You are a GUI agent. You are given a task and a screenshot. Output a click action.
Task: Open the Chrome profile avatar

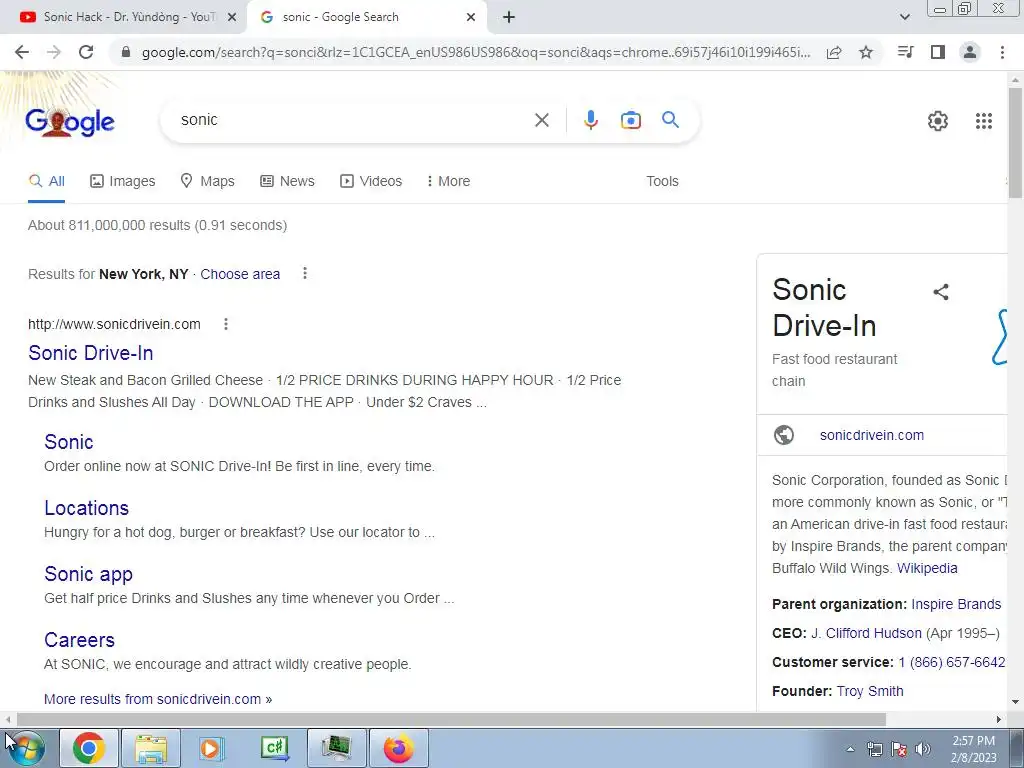970,52
